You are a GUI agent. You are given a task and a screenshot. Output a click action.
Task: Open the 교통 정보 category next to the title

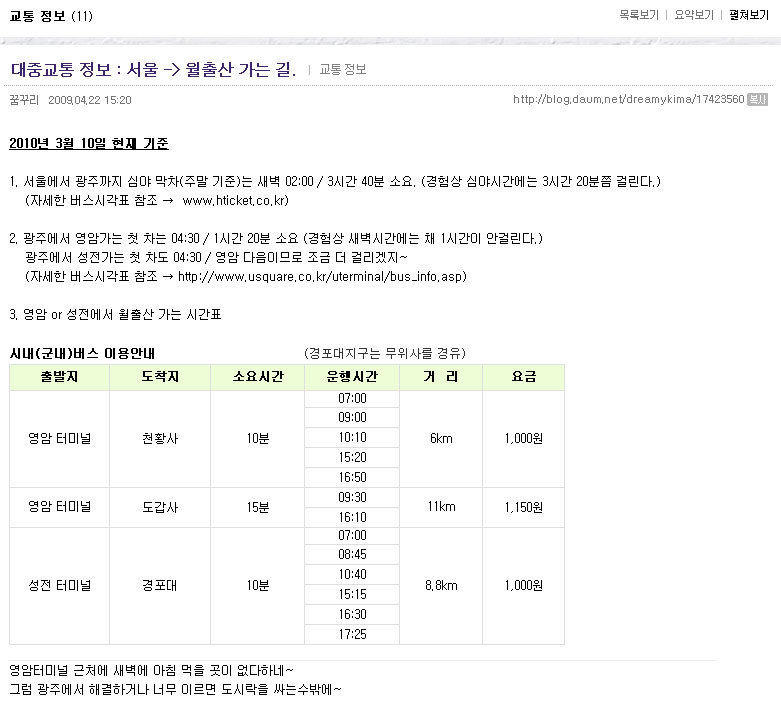point(343,70)
